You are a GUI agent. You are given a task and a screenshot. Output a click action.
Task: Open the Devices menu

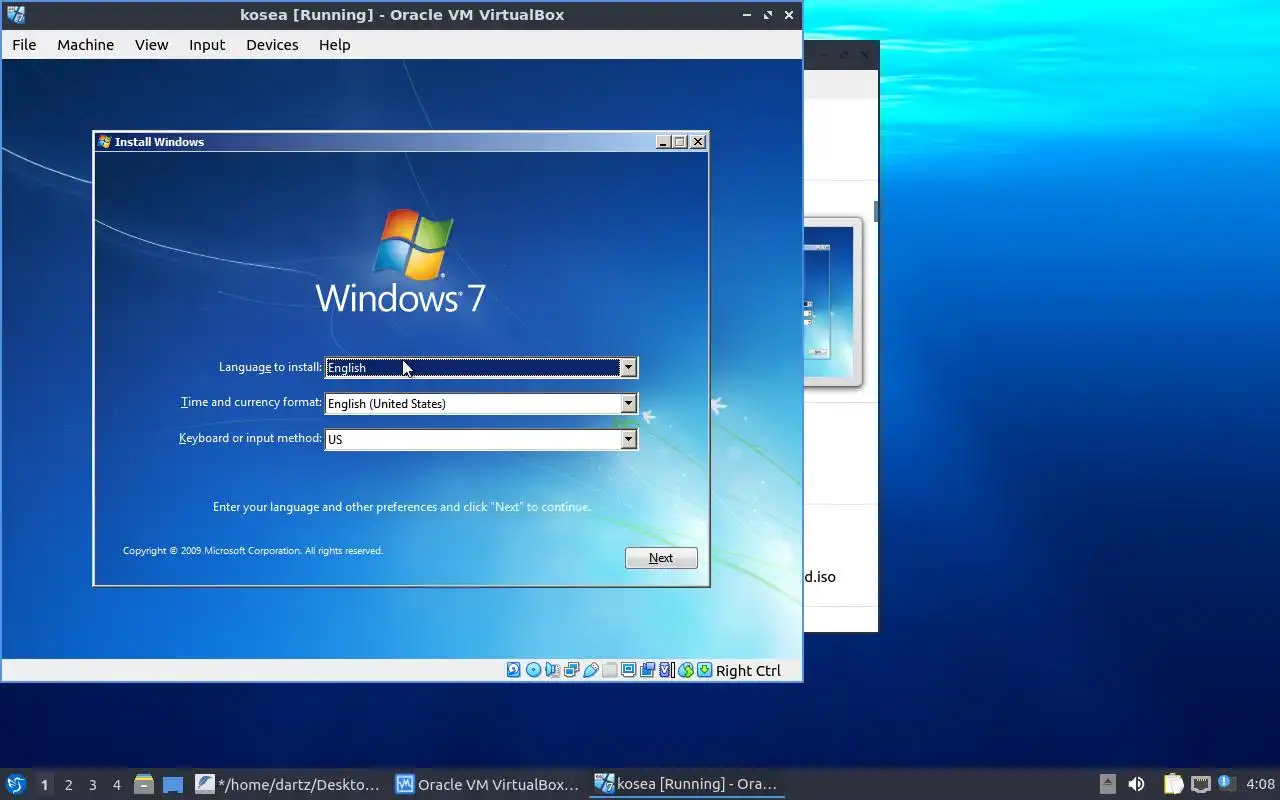pyautogui.click(x=272, y=45)
